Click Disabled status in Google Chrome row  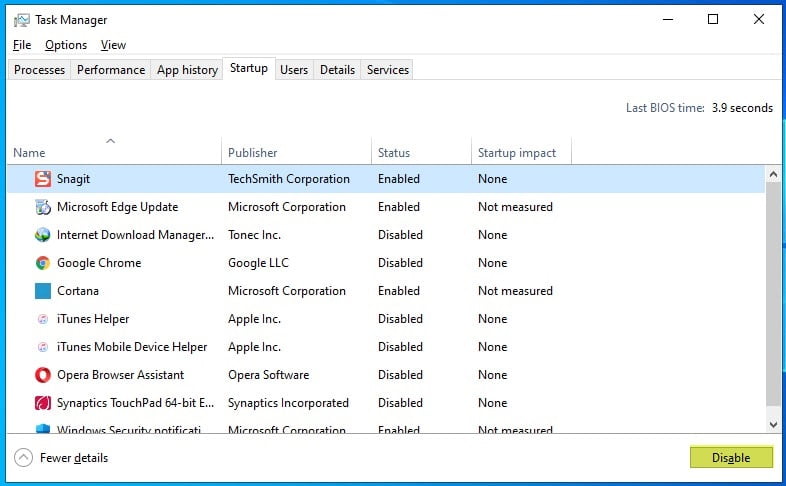400,263
